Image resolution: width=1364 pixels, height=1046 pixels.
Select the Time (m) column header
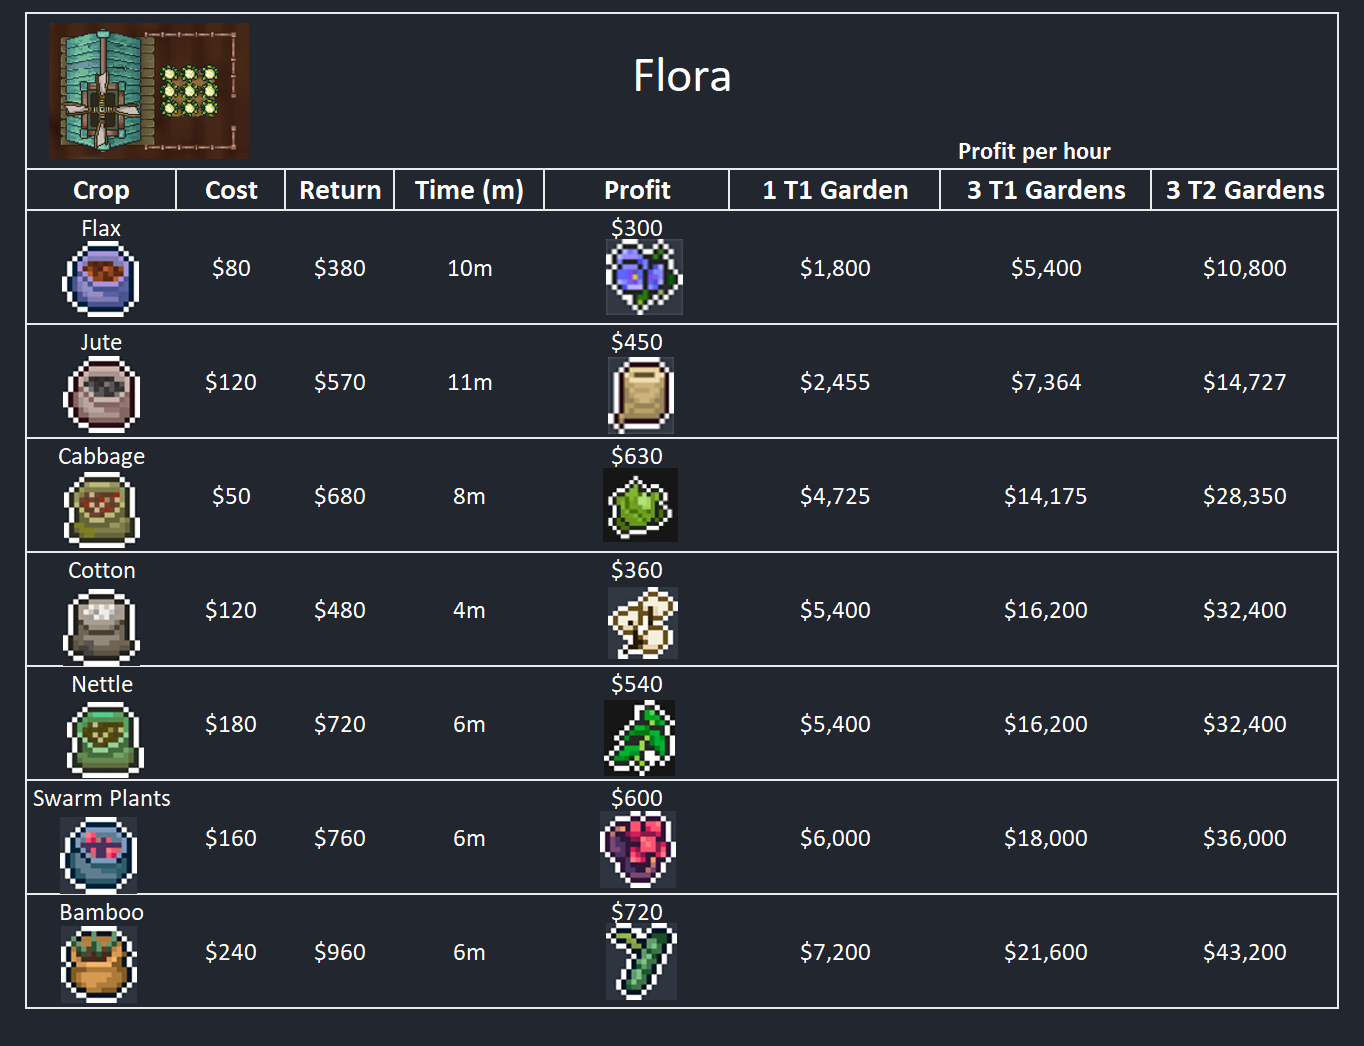click(x=469, y=190)
